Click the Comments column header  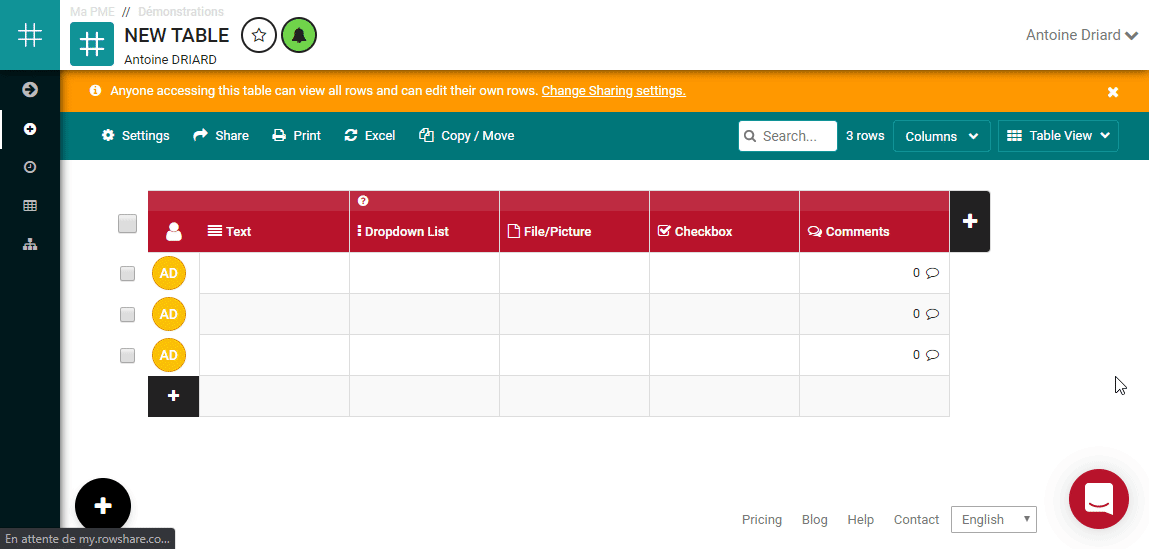[x=875, y=231]
